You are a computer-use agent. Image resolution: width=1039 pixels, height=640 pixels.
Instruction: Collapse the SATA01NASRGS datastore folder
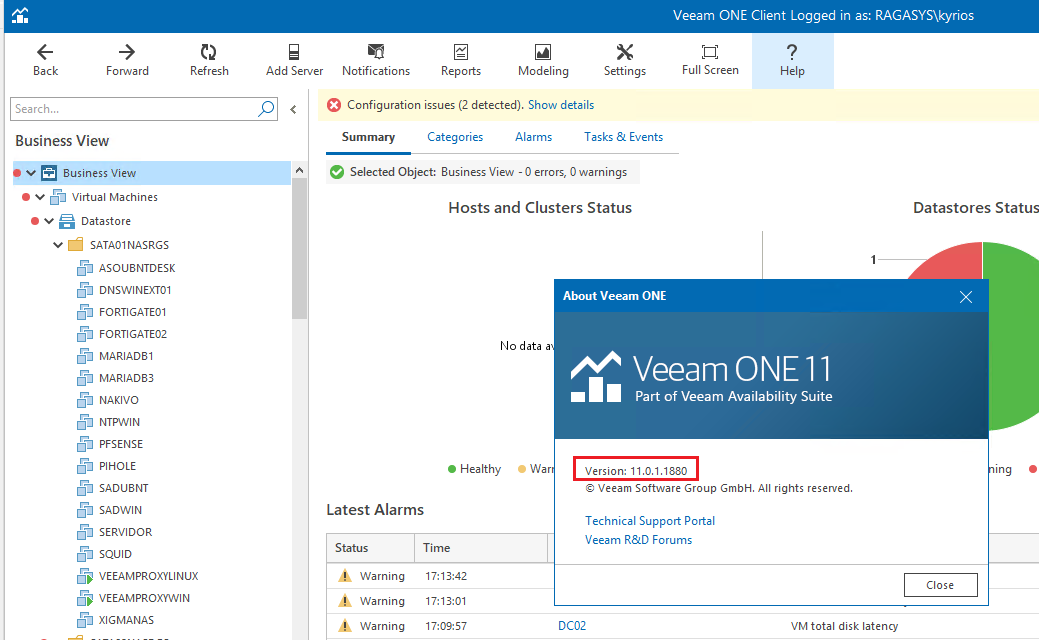[x=57, y=244]
